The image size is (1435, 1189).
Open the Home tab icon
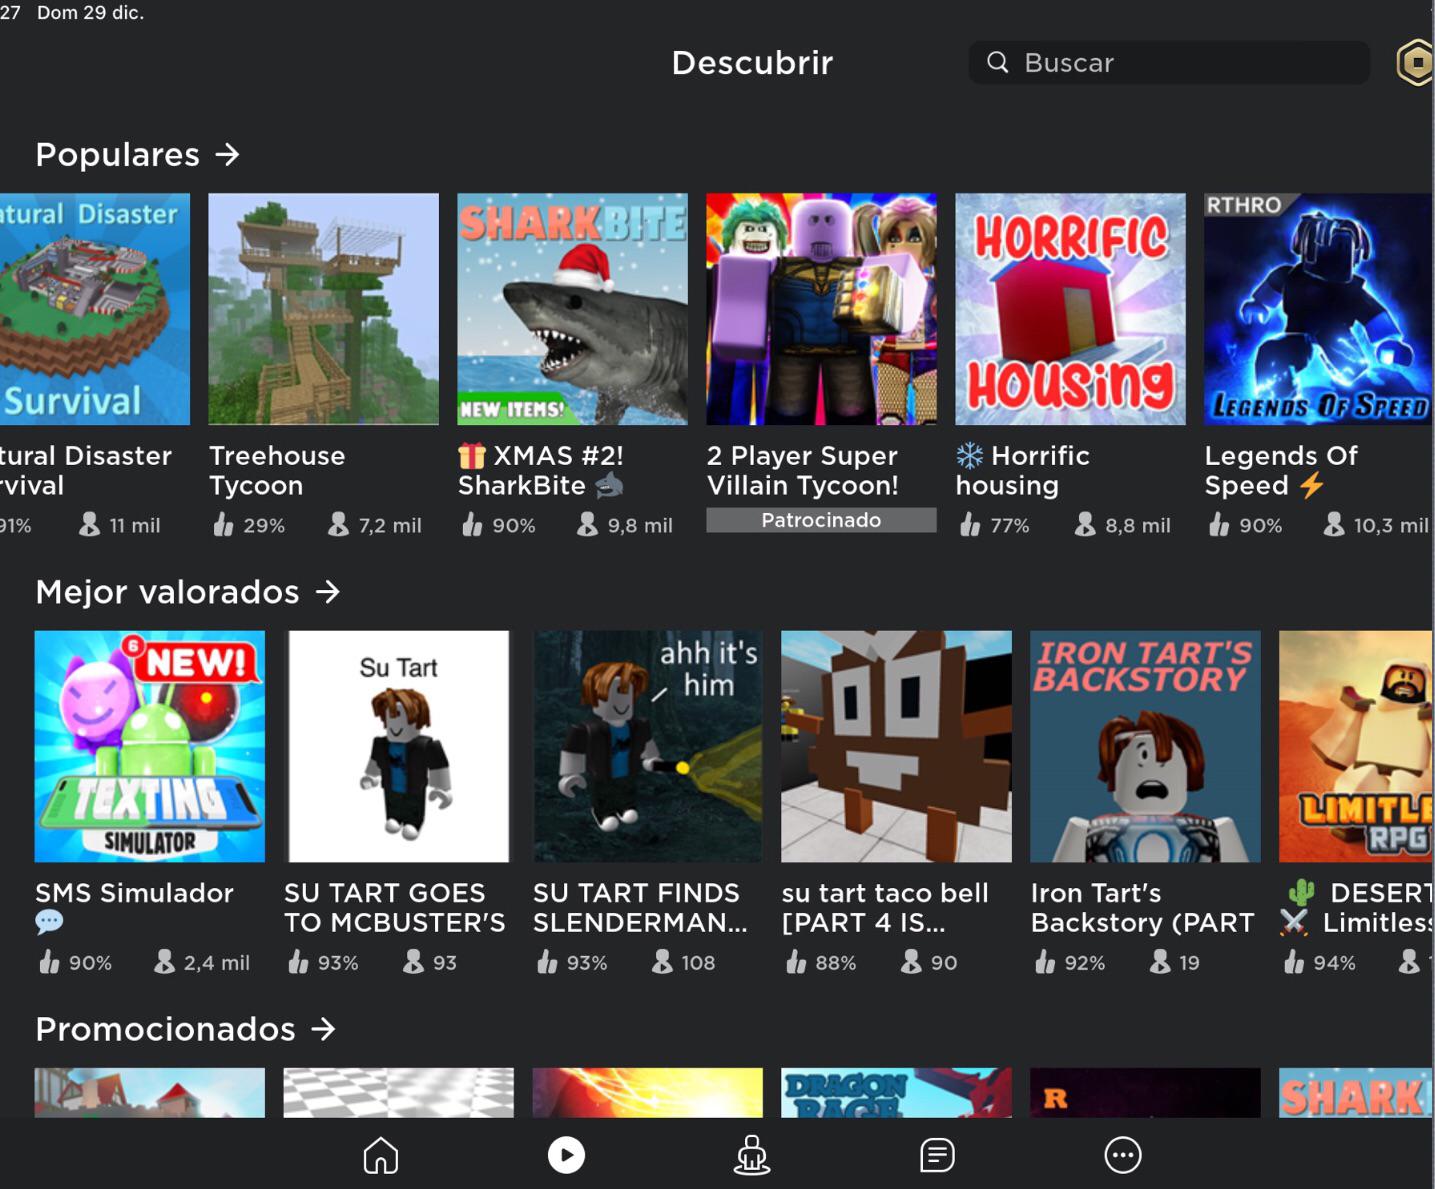tap(380, 1155)
